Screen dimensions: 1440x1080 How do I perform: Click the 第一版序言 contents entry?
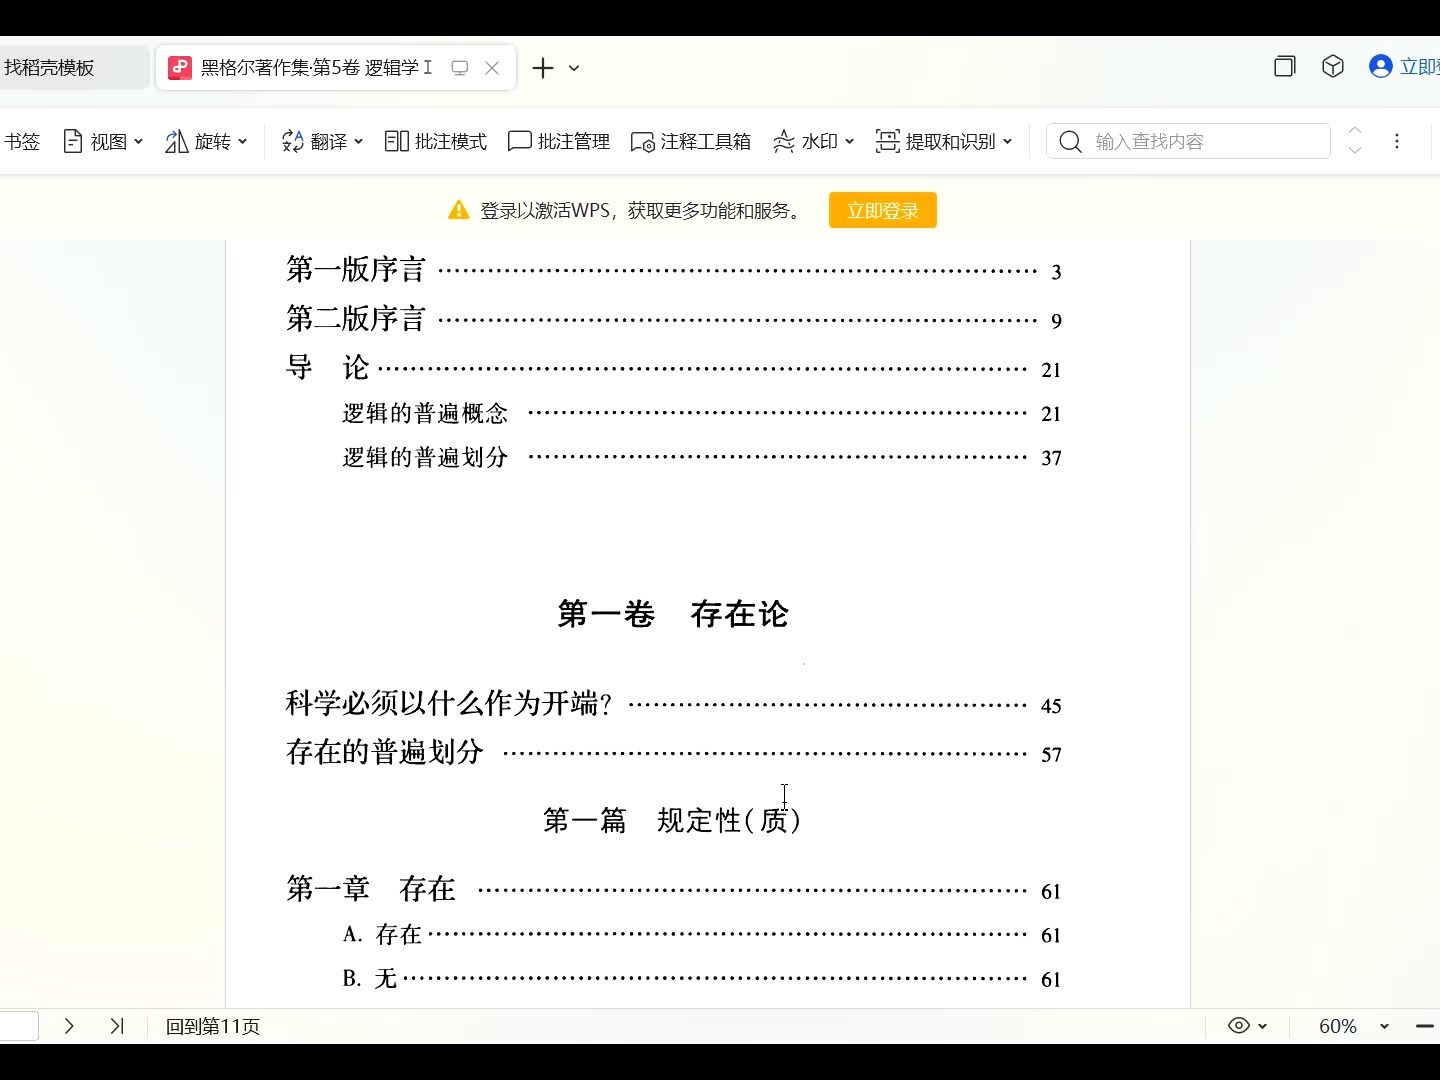click(x=673, y=270)
